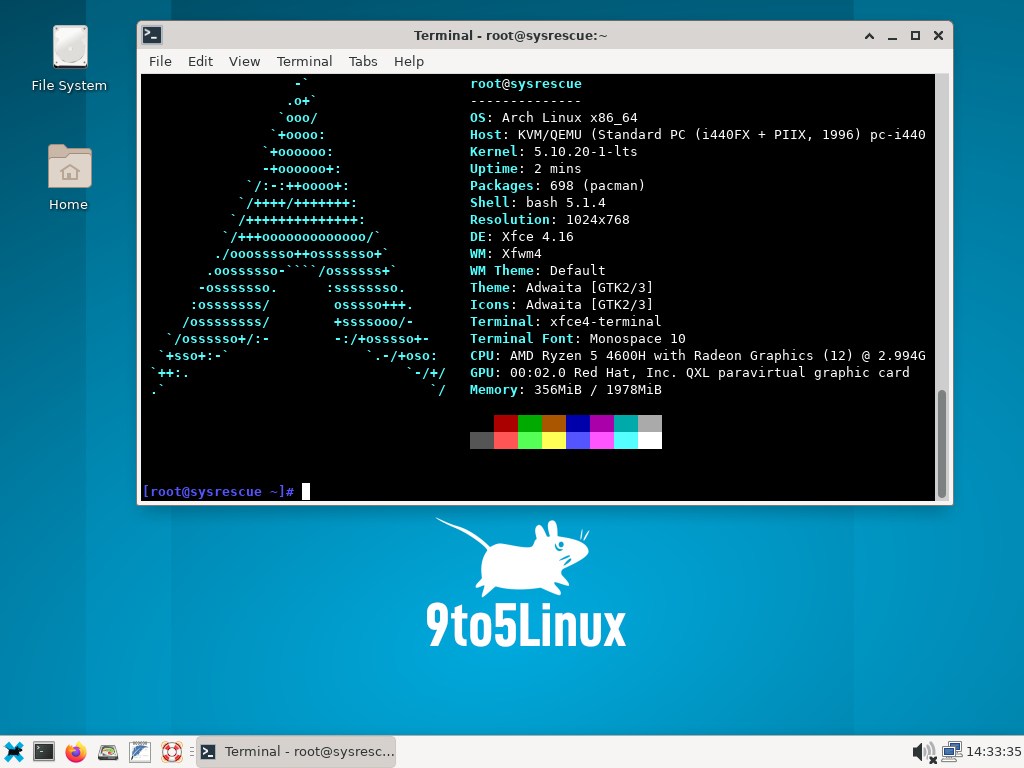Click the Packages: 698 (pacman) line
1024x768 pixels.
557,185
